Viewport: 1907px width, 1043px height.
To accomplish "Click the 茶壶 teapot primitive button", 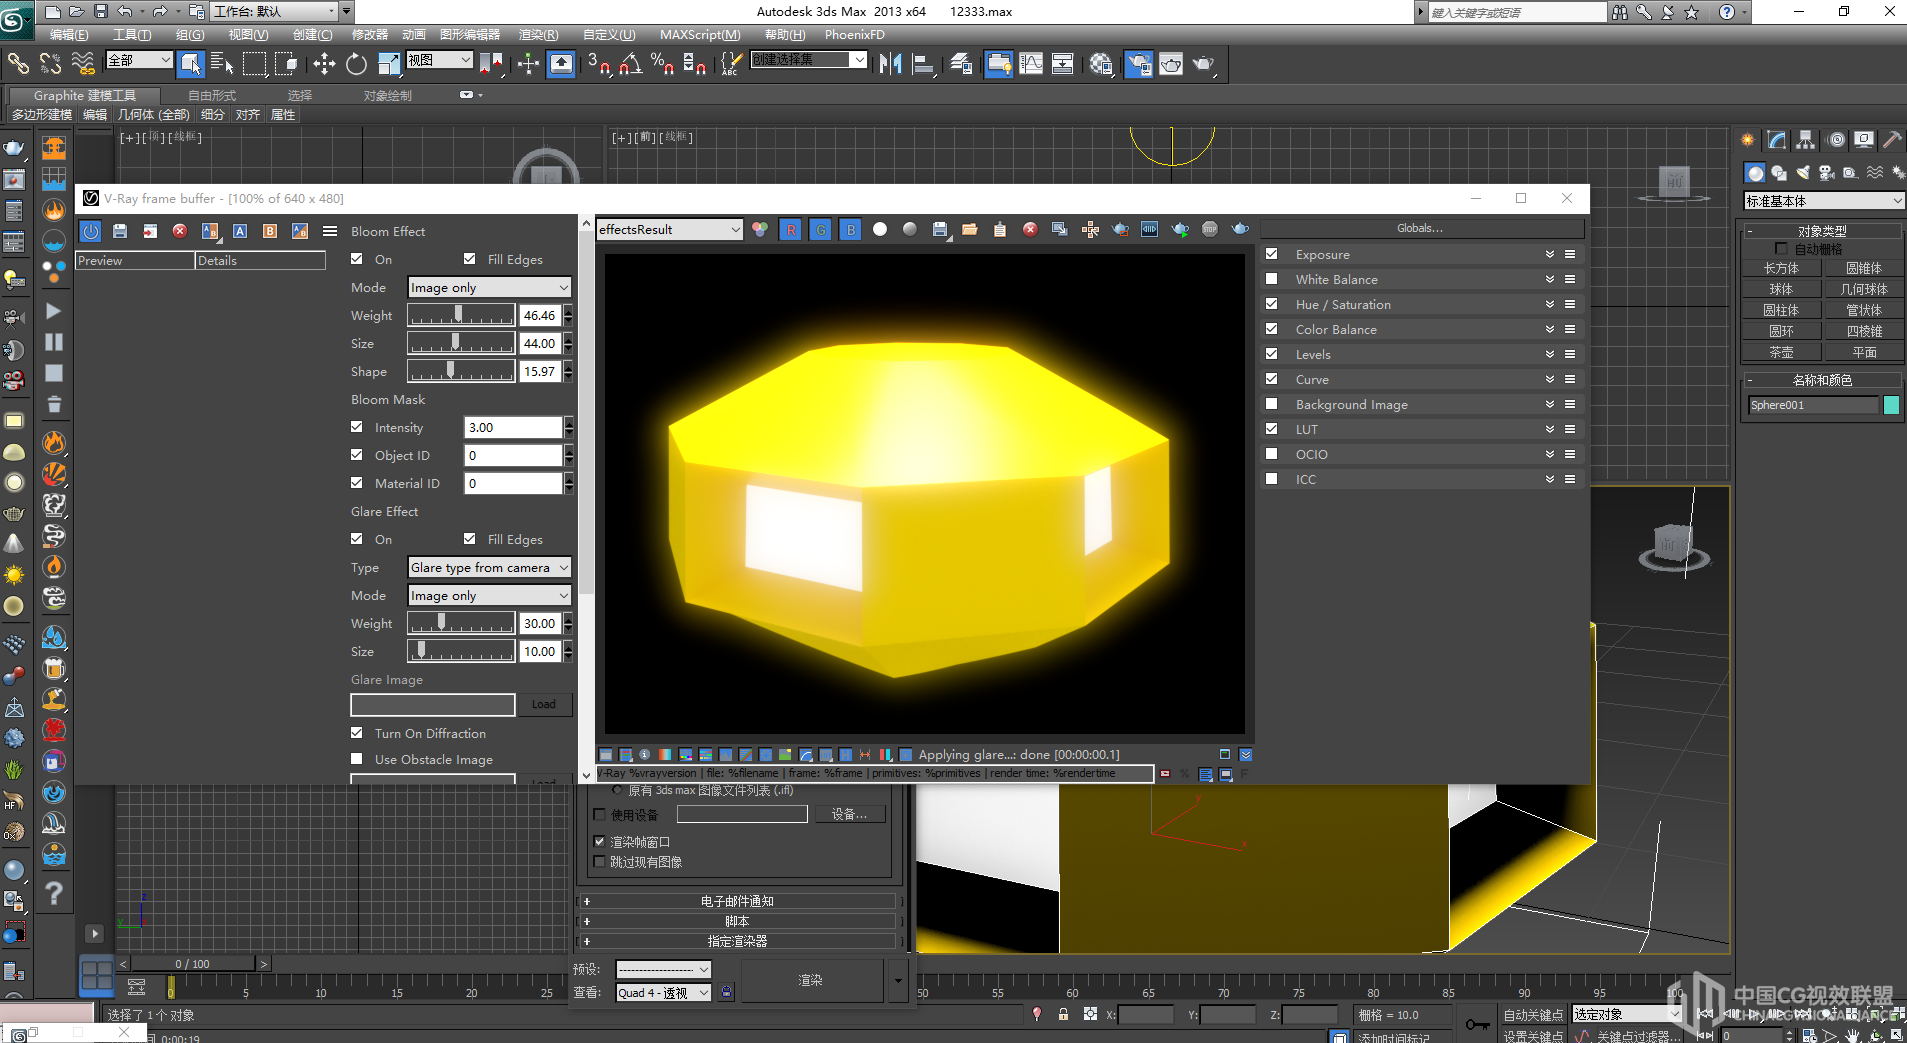I will click(1781, 352).
